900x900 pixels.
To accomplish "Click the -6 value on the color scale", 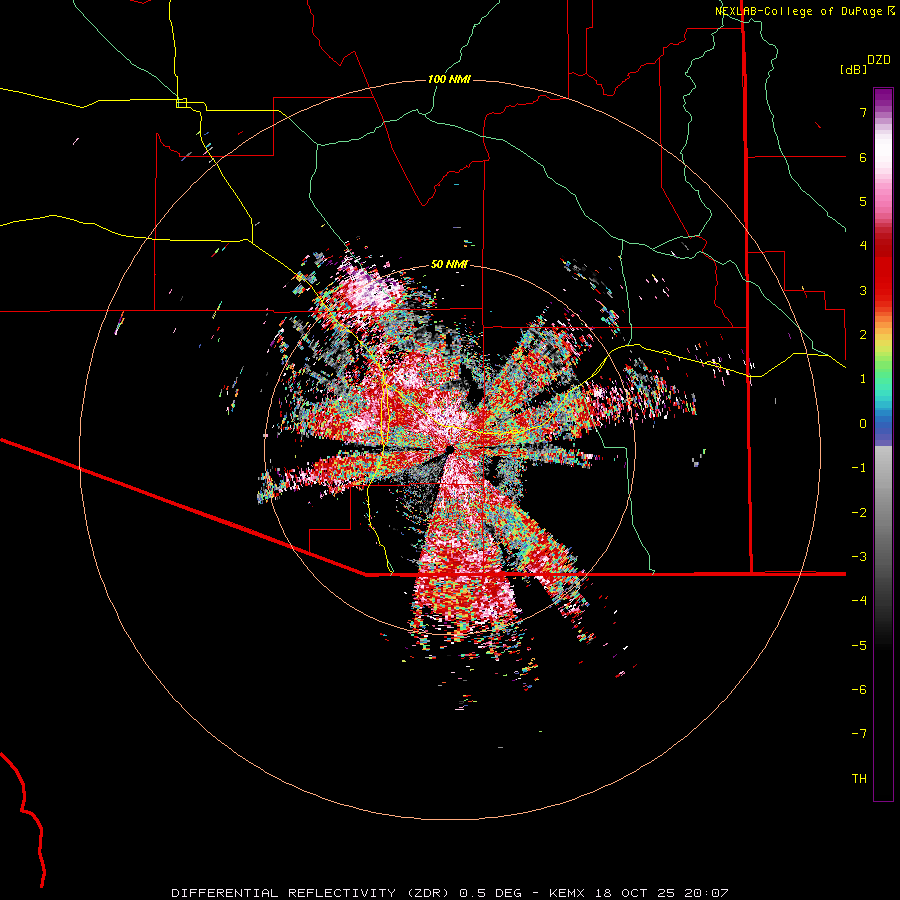I will tap(859, 690).
